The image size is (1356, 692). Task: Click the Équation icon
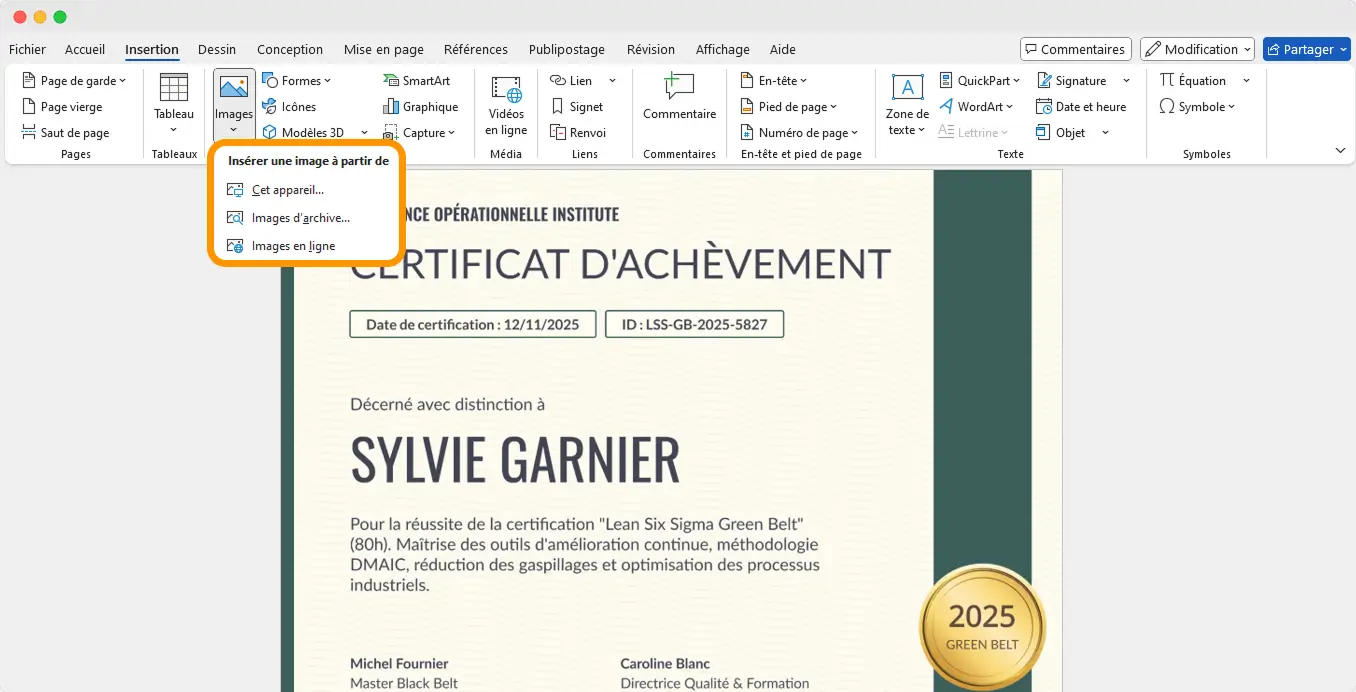click(x=1167, y=81)
